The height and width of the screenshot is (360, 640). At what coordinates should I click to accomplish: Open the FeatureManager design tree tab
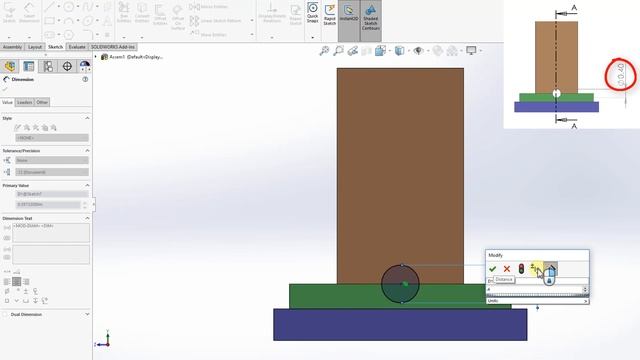pos(10,66)
